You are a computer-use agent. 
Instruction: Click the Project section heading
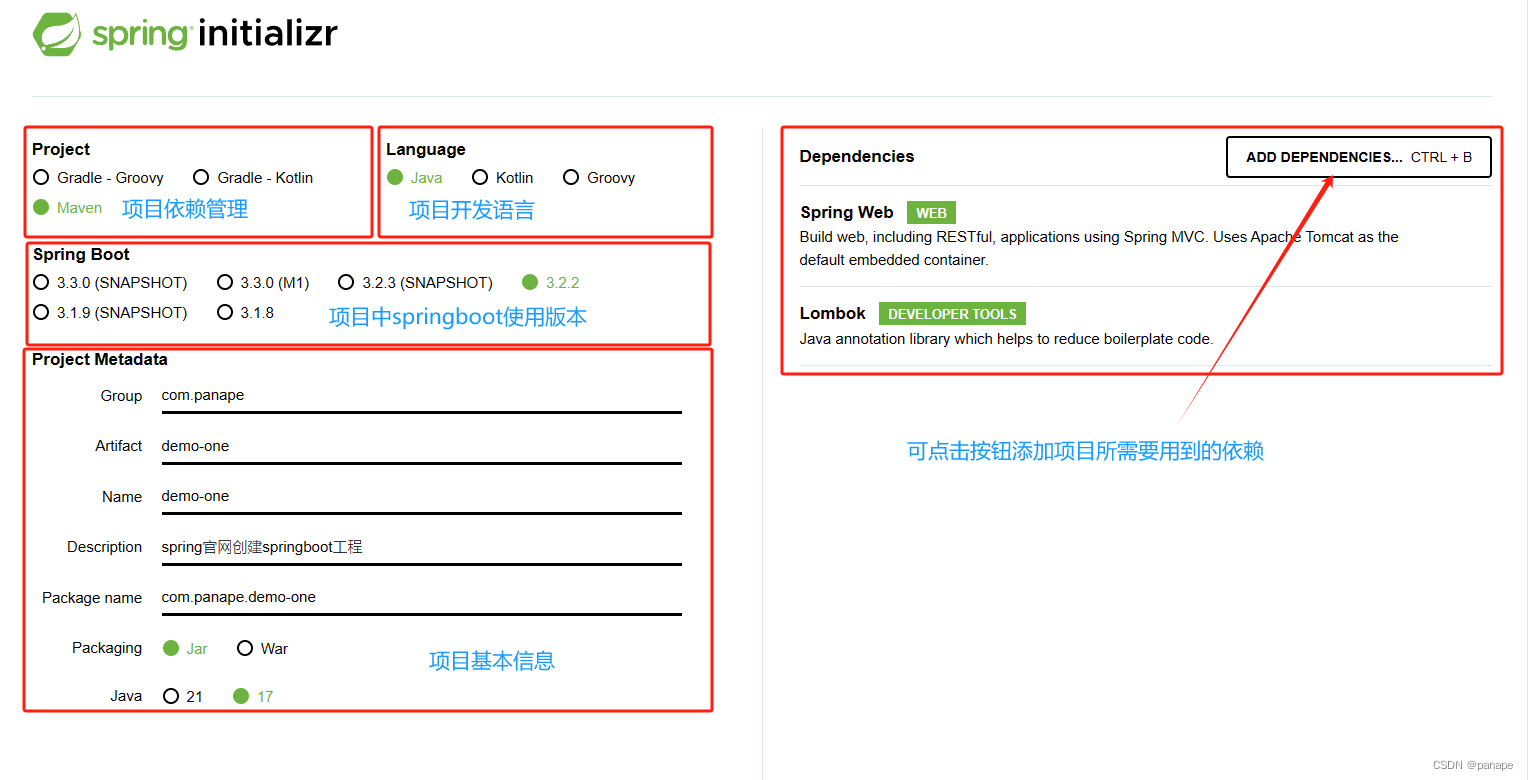pyautogui.click(x=61, y=149)
